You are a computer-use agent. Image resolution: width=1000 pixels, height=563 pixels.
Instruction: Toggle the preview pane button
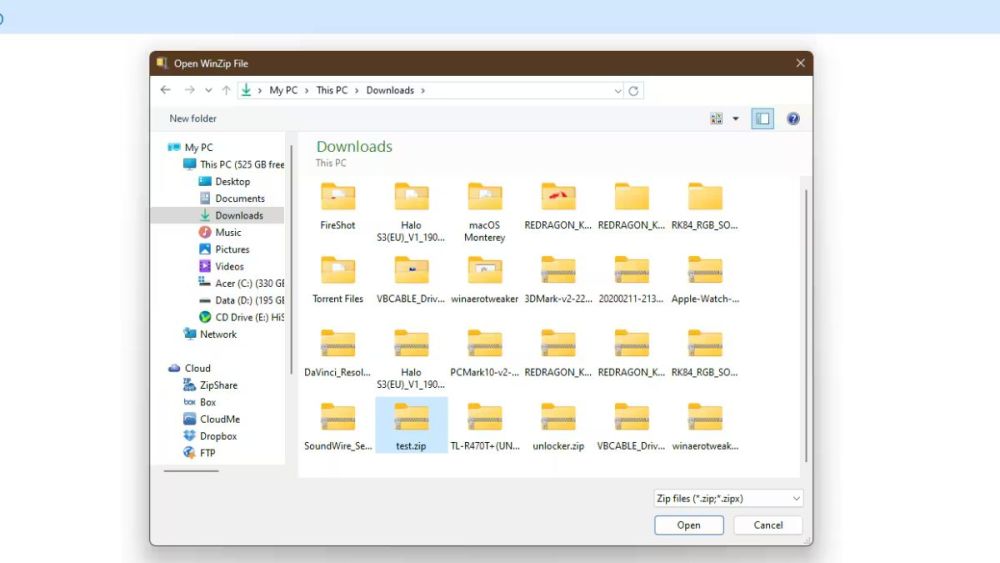[x=762, y=119]
